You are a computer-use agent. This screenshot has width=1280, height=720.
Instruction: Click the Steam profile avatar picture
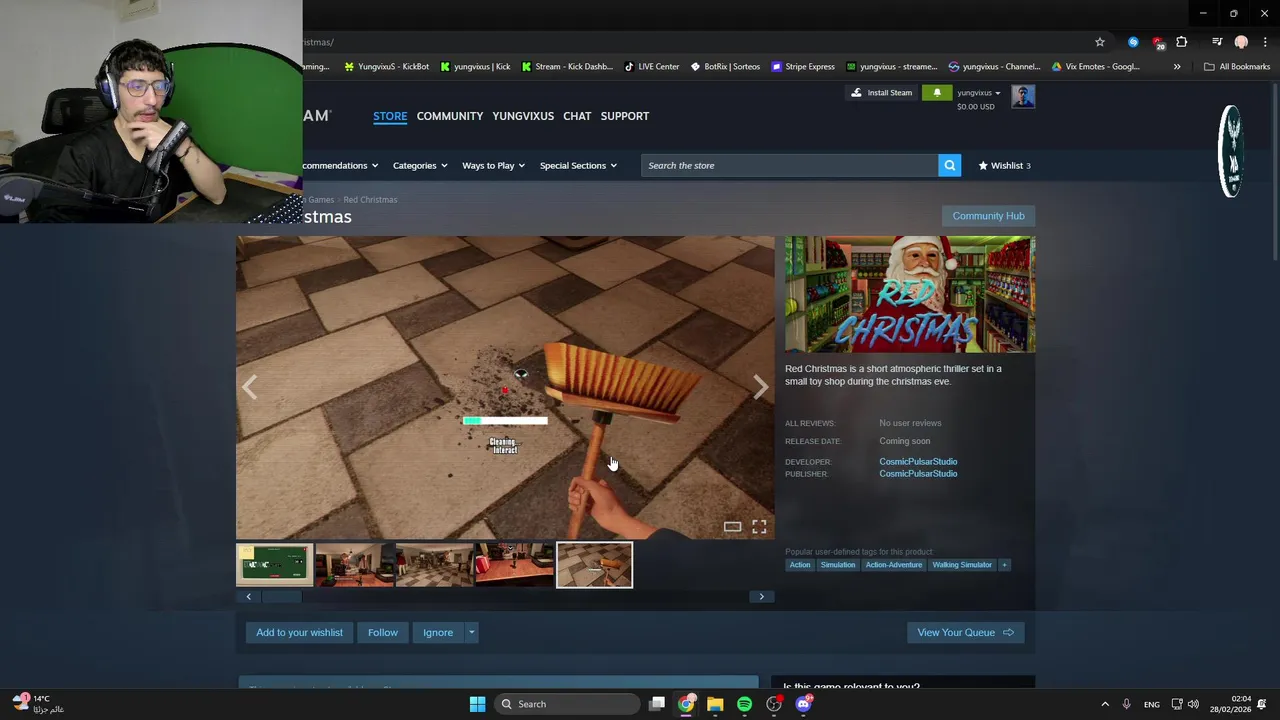point(1023,96)
